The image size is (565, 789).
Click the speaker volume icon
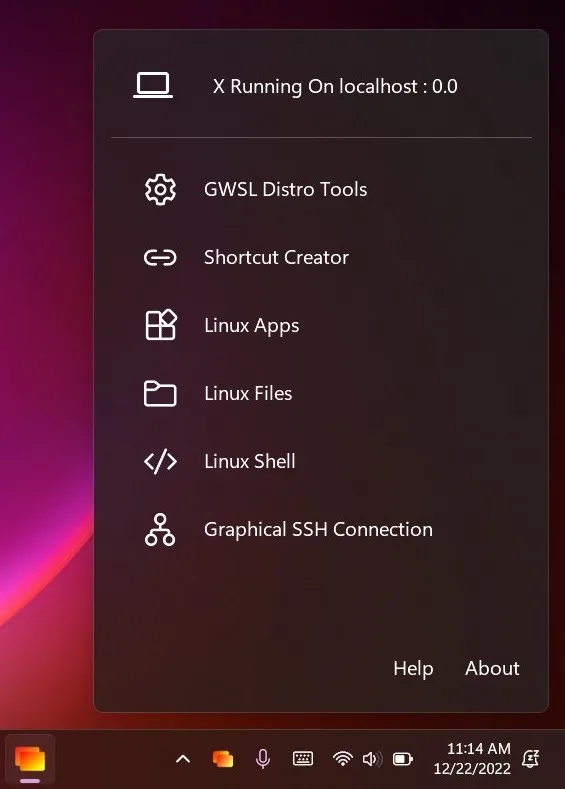pos(372,759)
